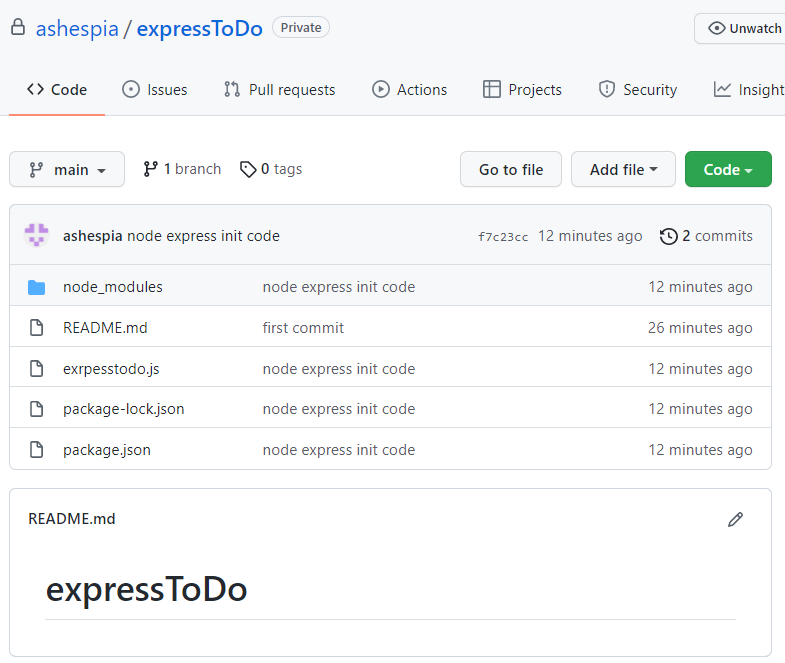Click 12 minutes ago in commit header

click(x=590, y=236)
